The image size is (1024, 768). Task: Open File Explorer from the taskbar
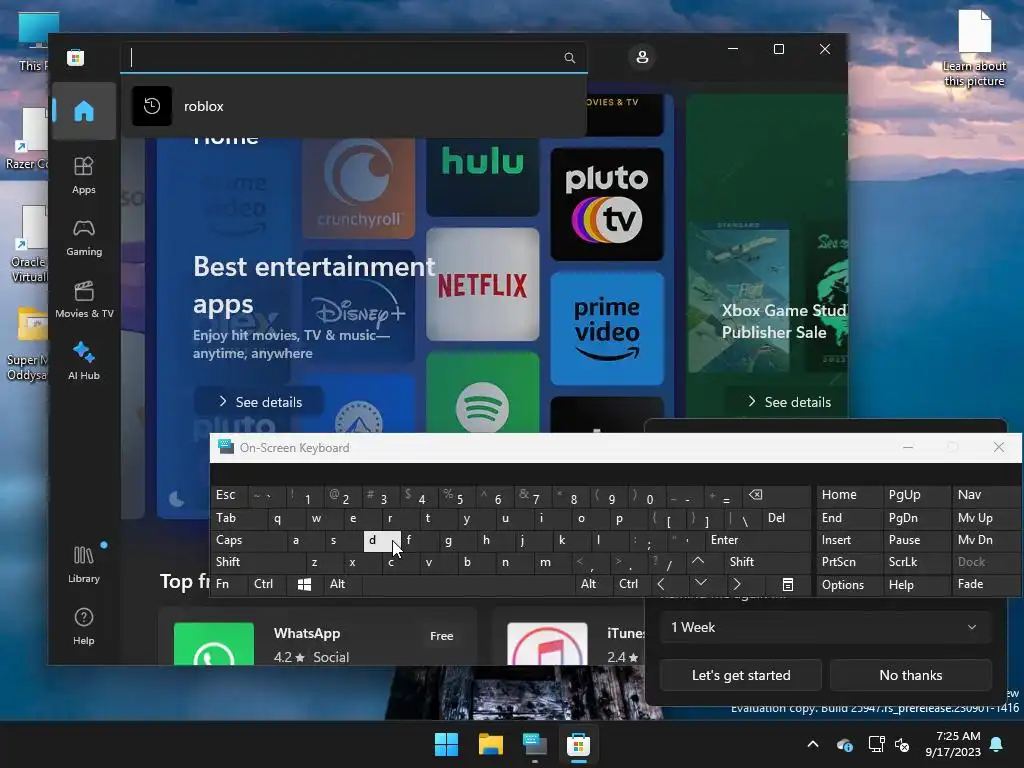pyautogui.click(x=490, y=744)
